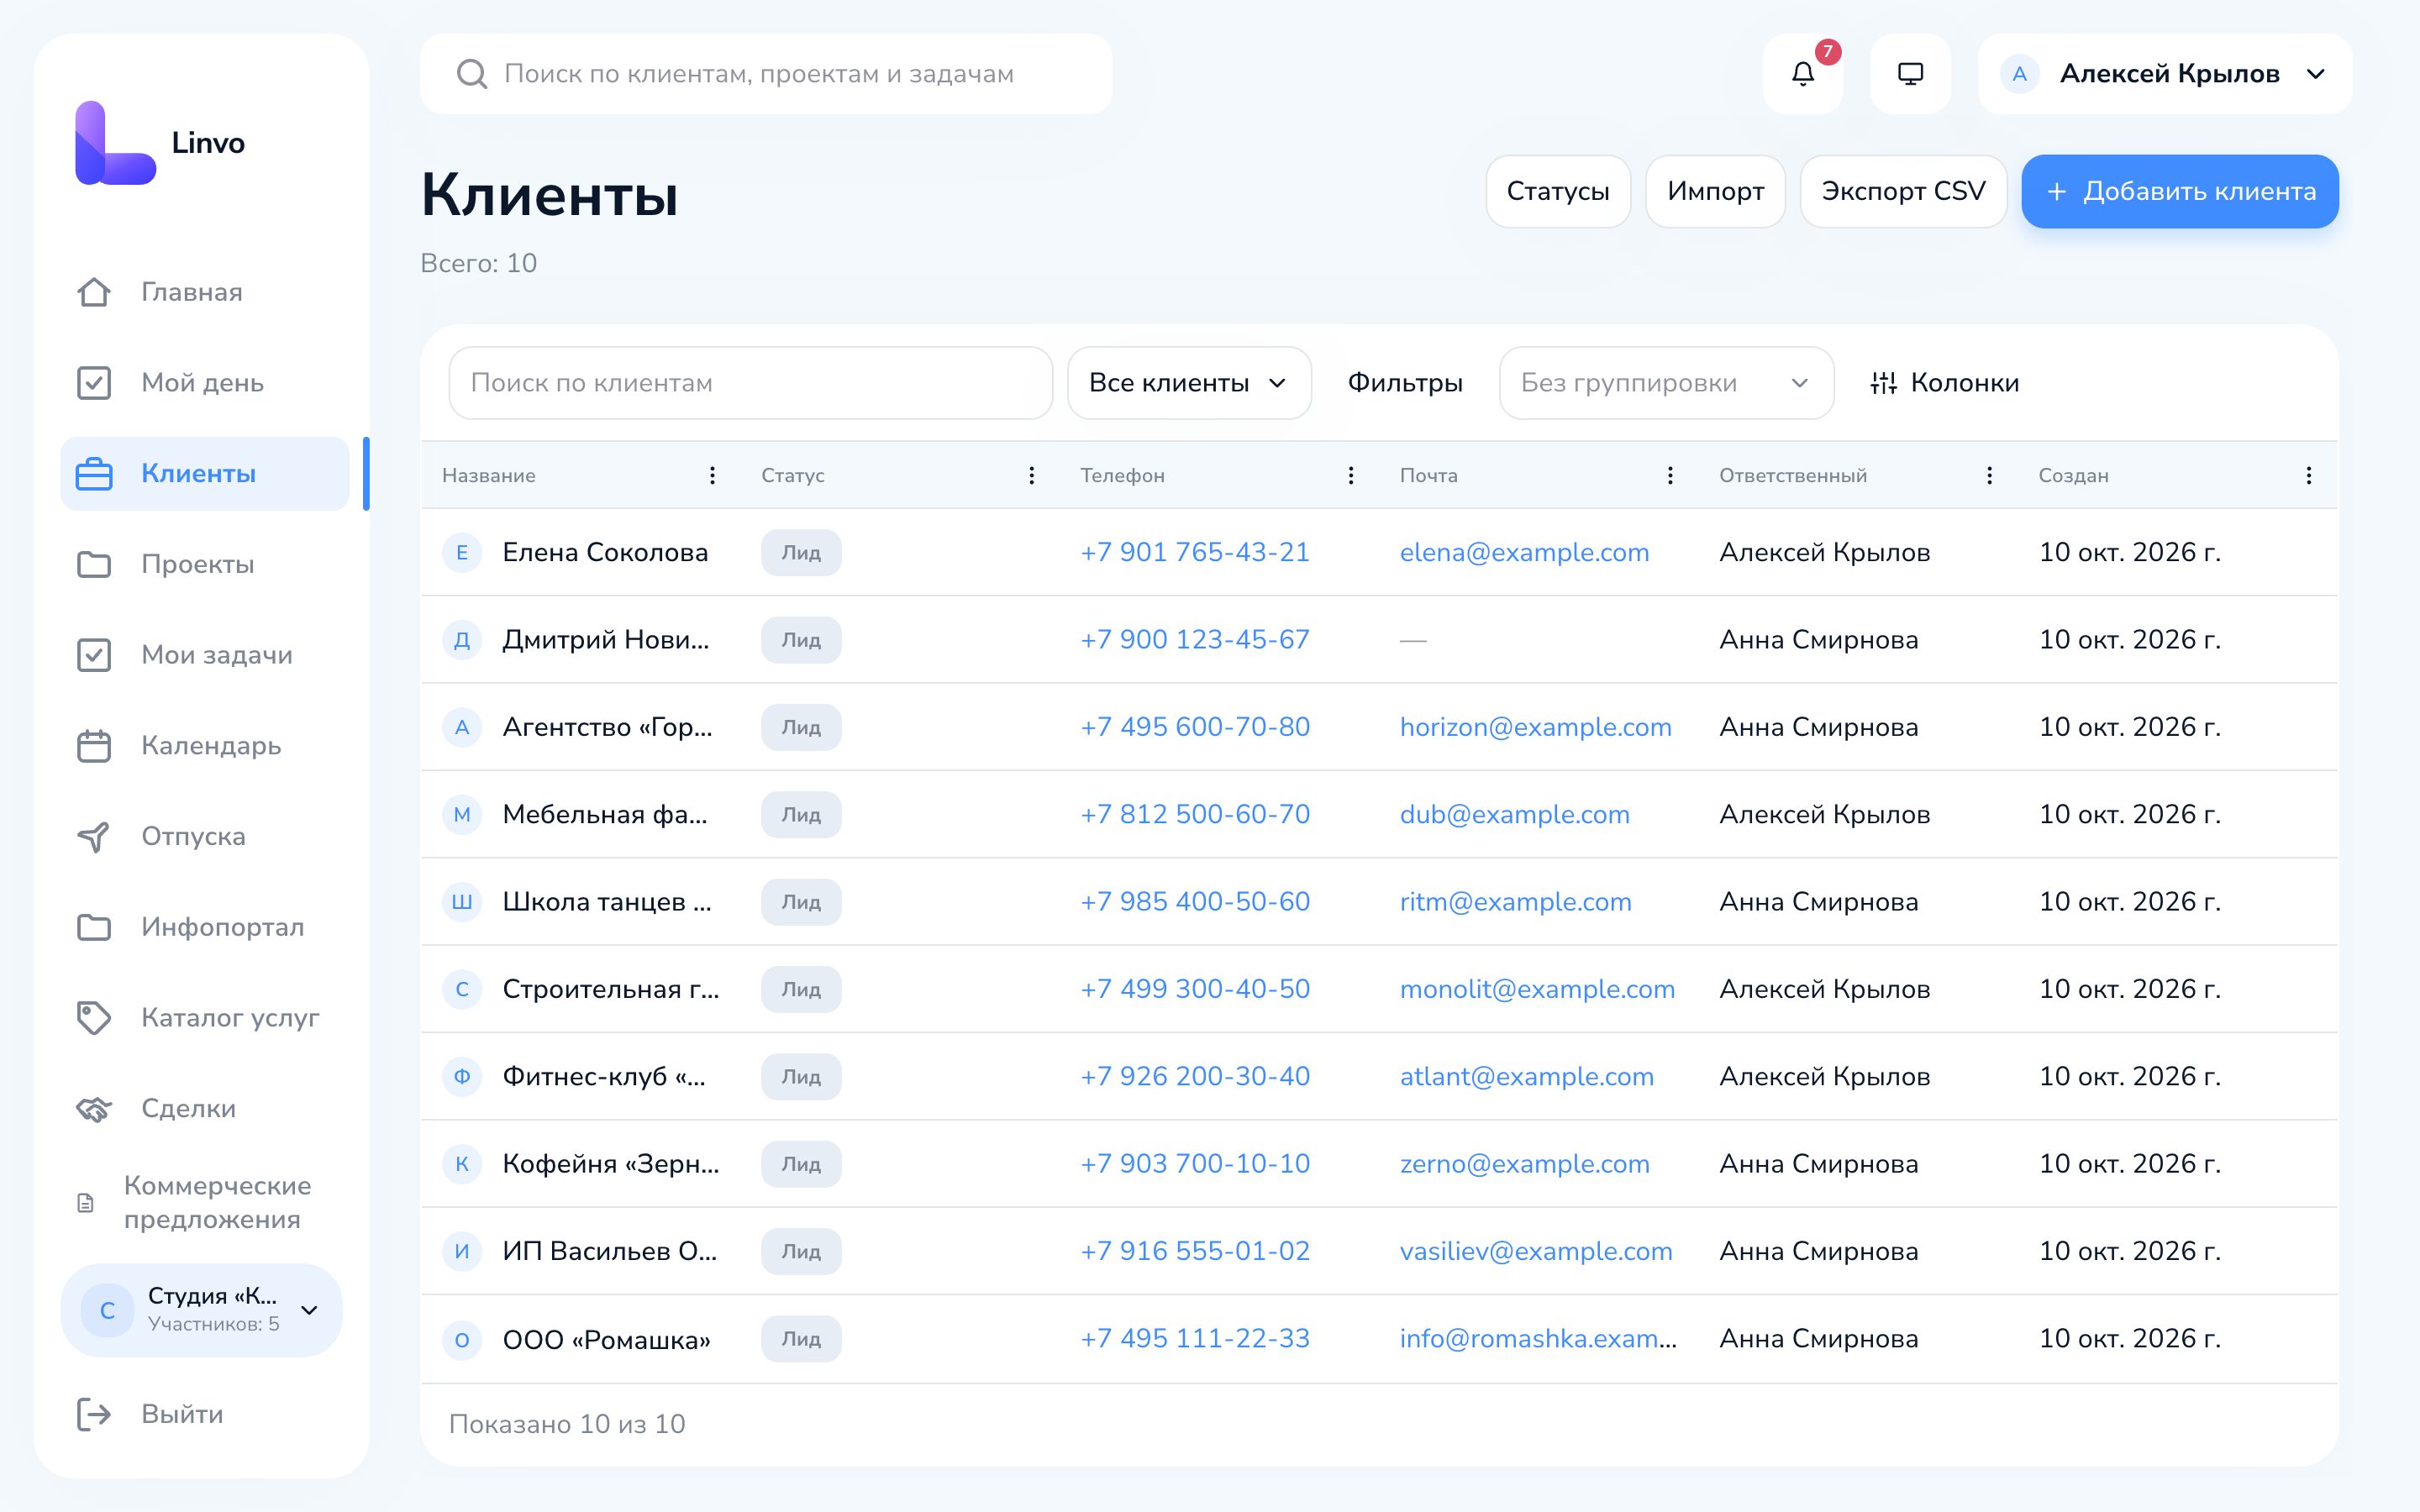This screenshot has width=2420, height=1512.
Task: Click the Добавить клиента button
Action: (2180, 191)
